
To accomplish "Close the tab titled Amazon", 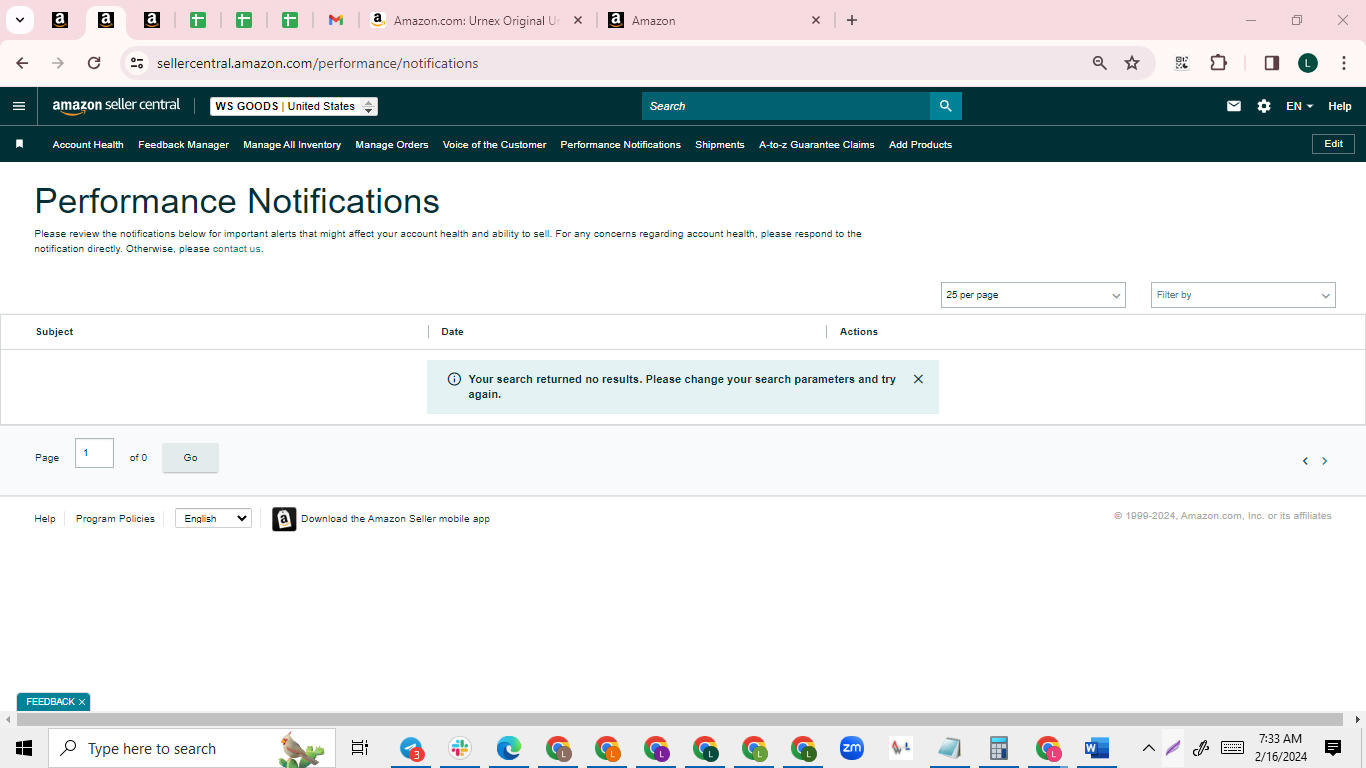I will pos(815,20).
